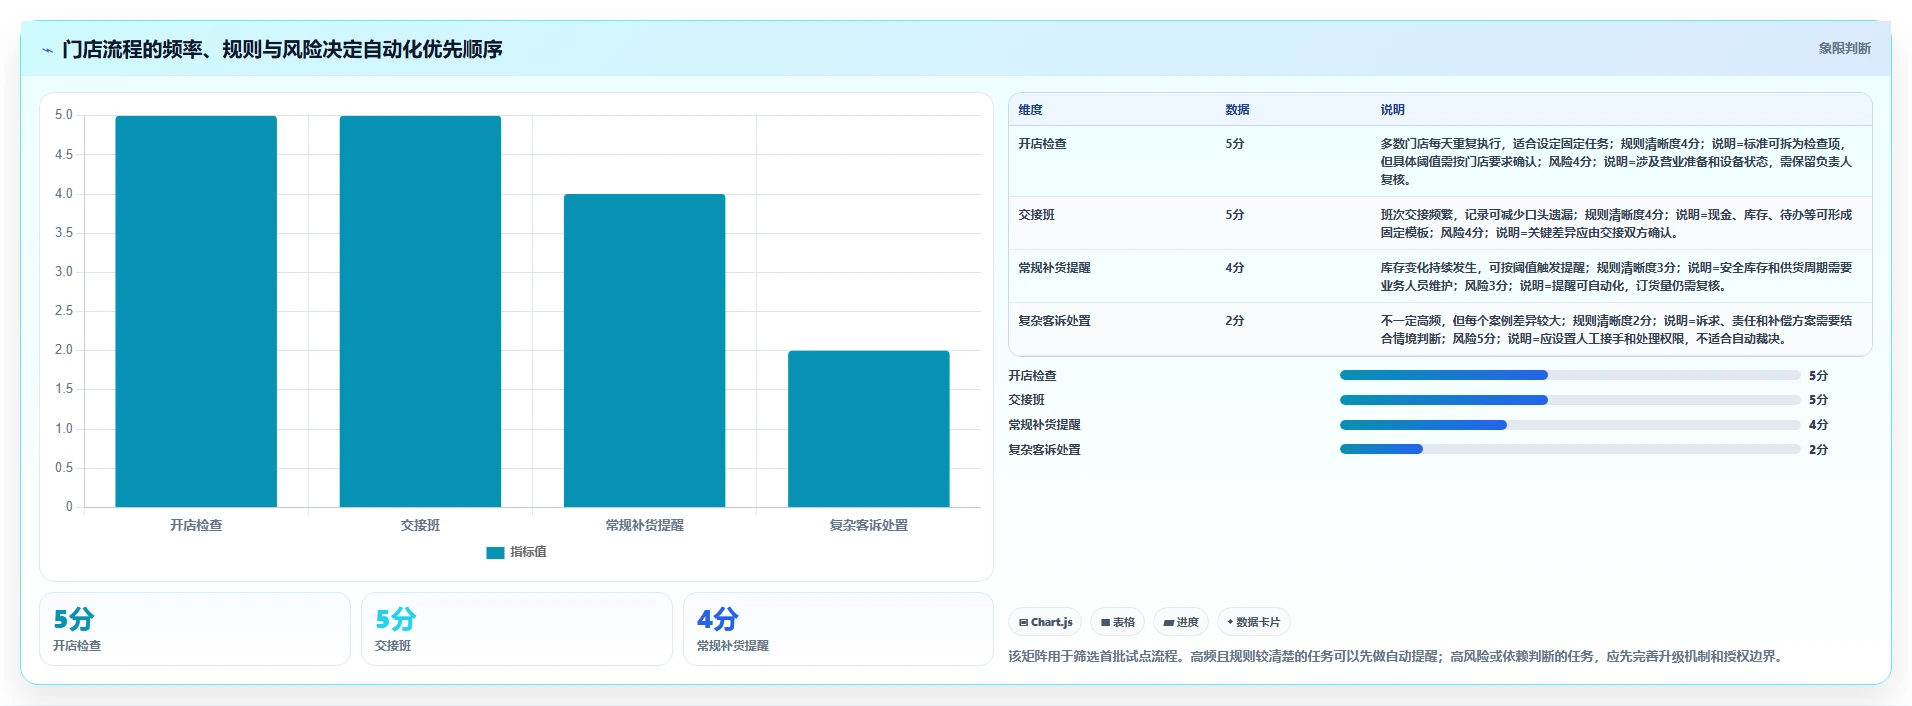Click the 常规补货提醒 progress bar
Viewport: 1912px width, 706px height.
point(1570,425)
